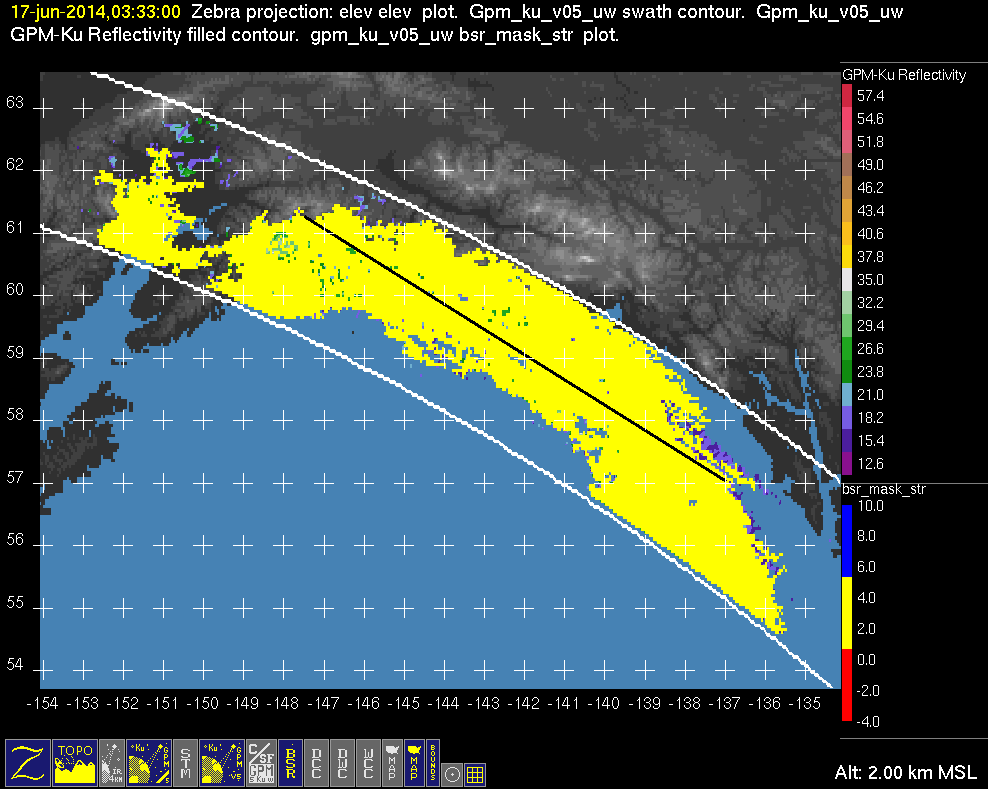Click the longitude label -147

pos(323,703)
